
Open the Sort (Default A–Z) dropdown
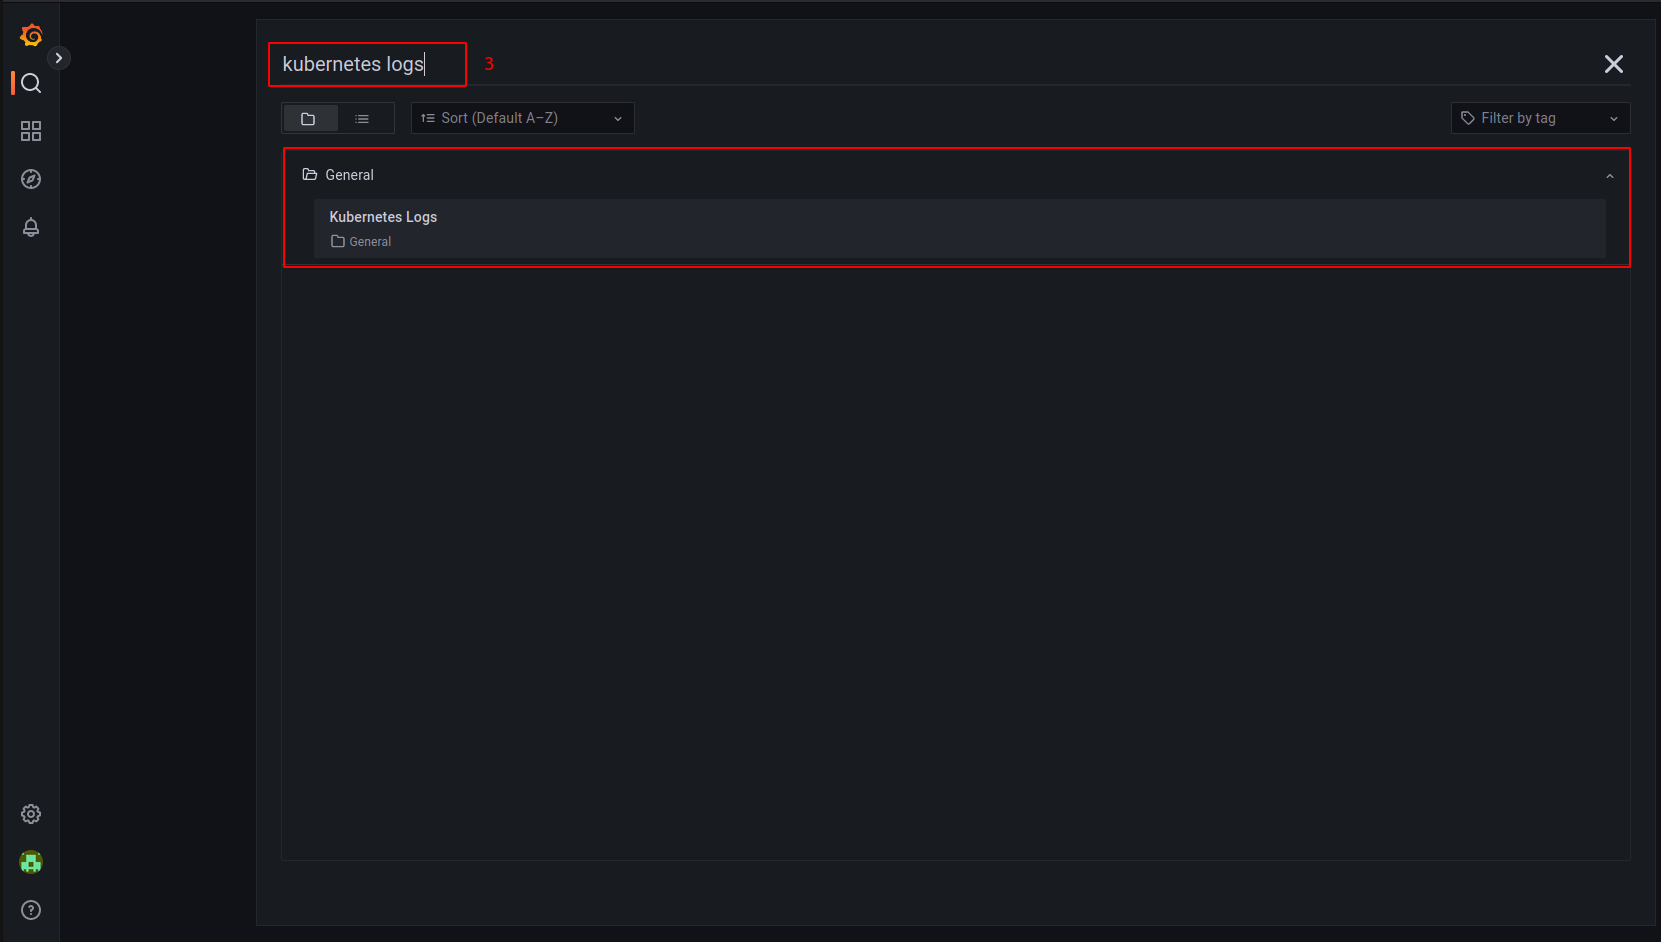click(522, 118)
